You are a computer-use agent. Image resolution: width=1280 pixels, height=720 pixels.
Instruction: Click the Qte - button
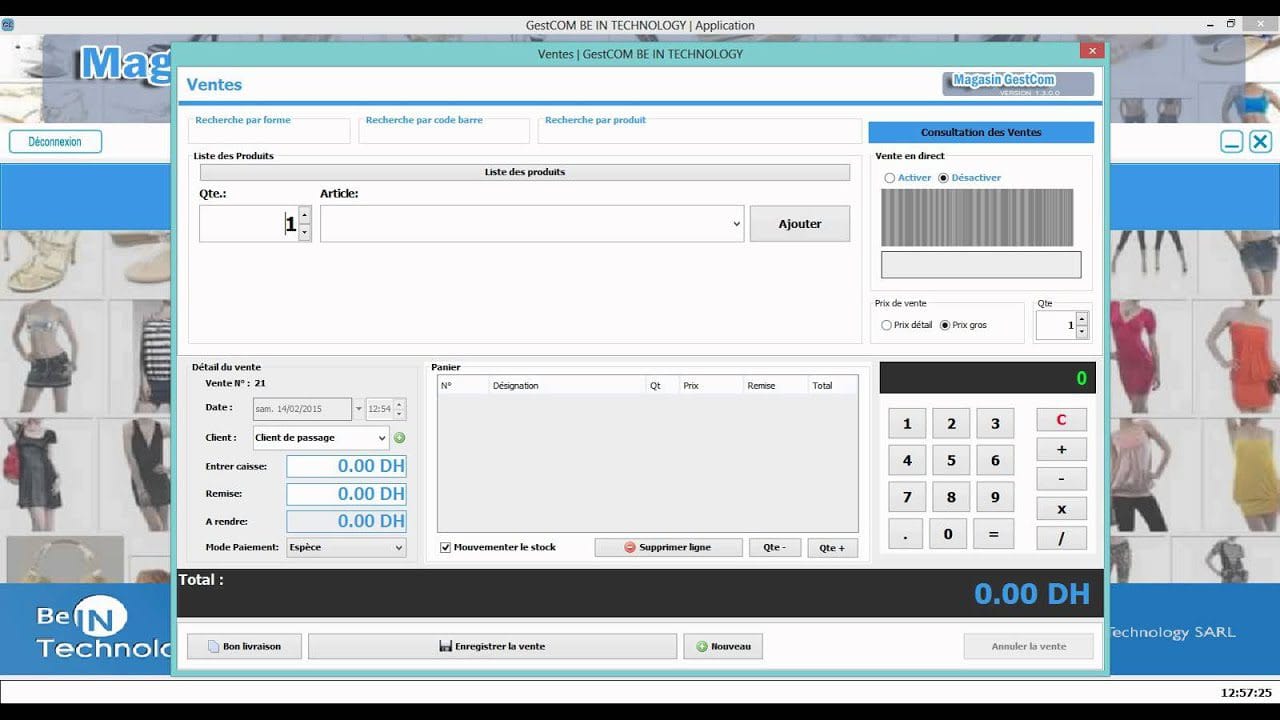tap(775, 548)
